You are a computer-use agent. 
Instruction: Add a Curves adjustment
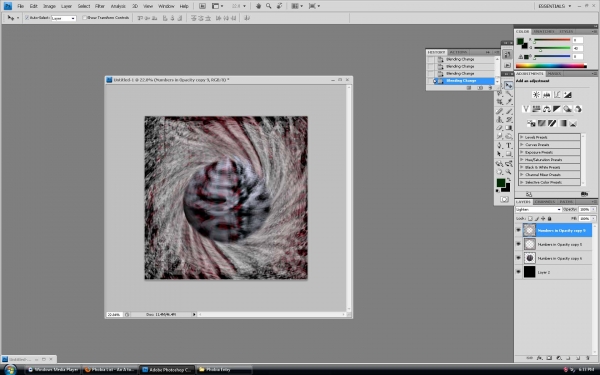(557, 95)
